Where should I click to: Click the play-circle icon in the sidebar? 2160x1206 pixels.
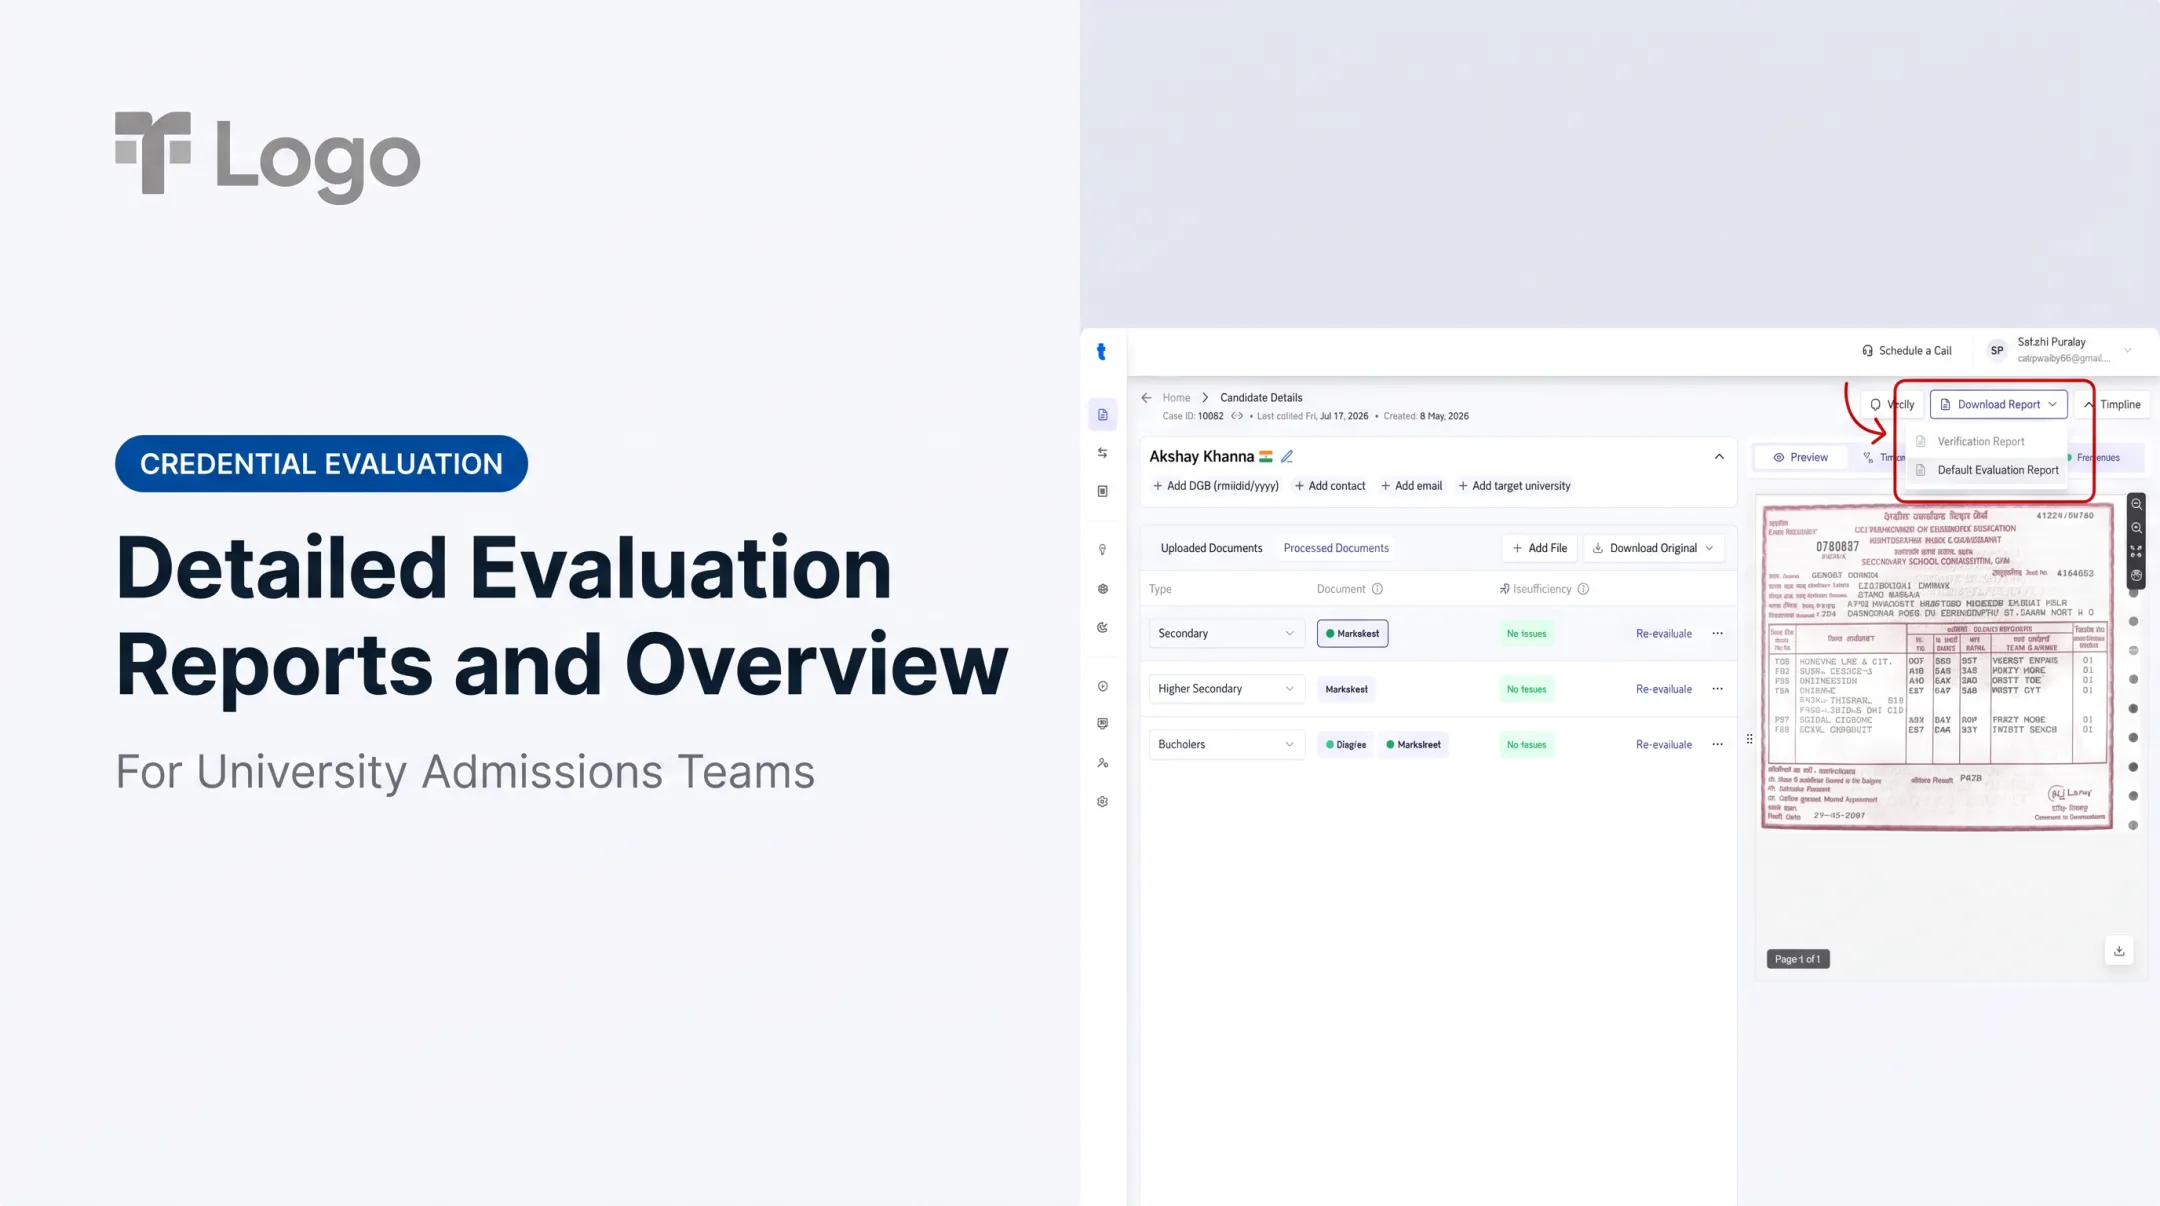point(1102,686)
